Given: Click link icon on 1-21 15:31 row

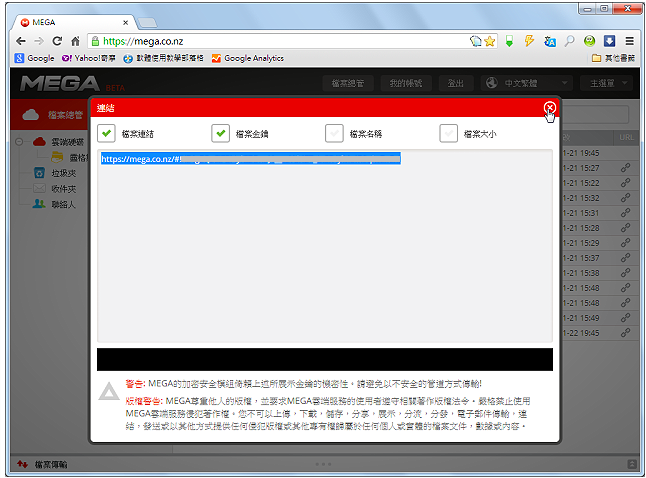Looking at the screenshot, I should point(625,213).
